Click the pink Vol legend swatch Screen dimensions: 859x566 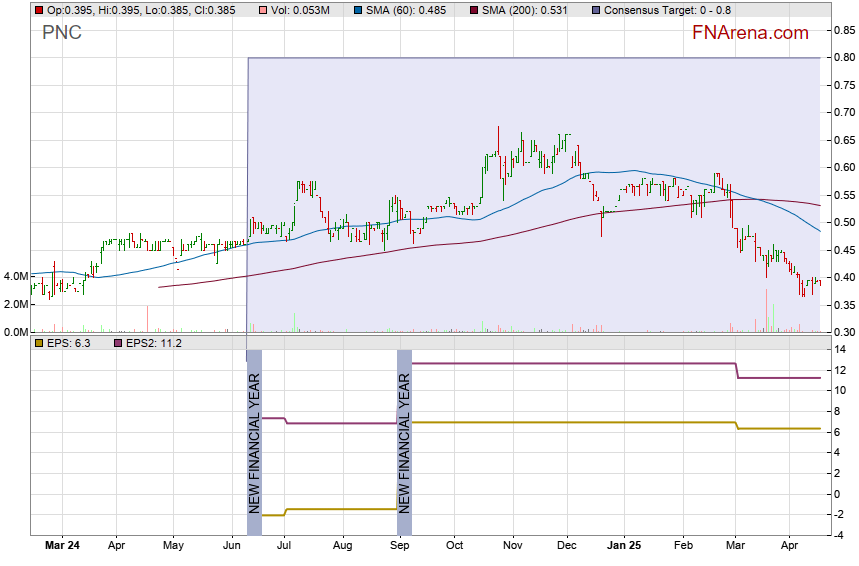click(x=262, y=10)
